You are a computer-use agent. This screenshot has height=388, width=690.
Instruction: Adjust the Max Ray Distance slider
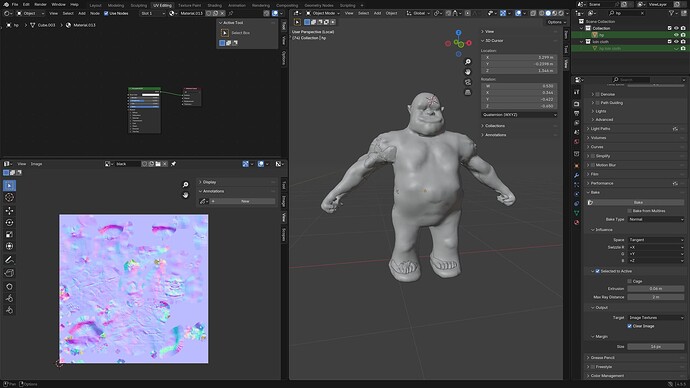tap(656, 297)
